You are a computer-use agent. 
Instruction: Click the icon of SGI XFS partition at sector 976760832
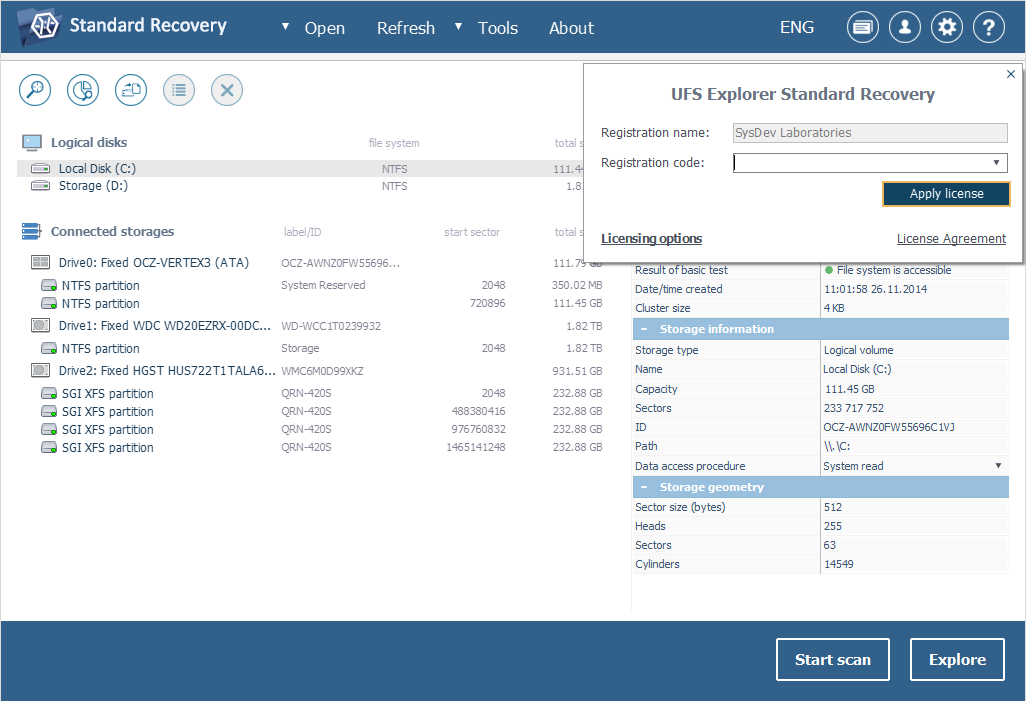[x=49, y=429]
